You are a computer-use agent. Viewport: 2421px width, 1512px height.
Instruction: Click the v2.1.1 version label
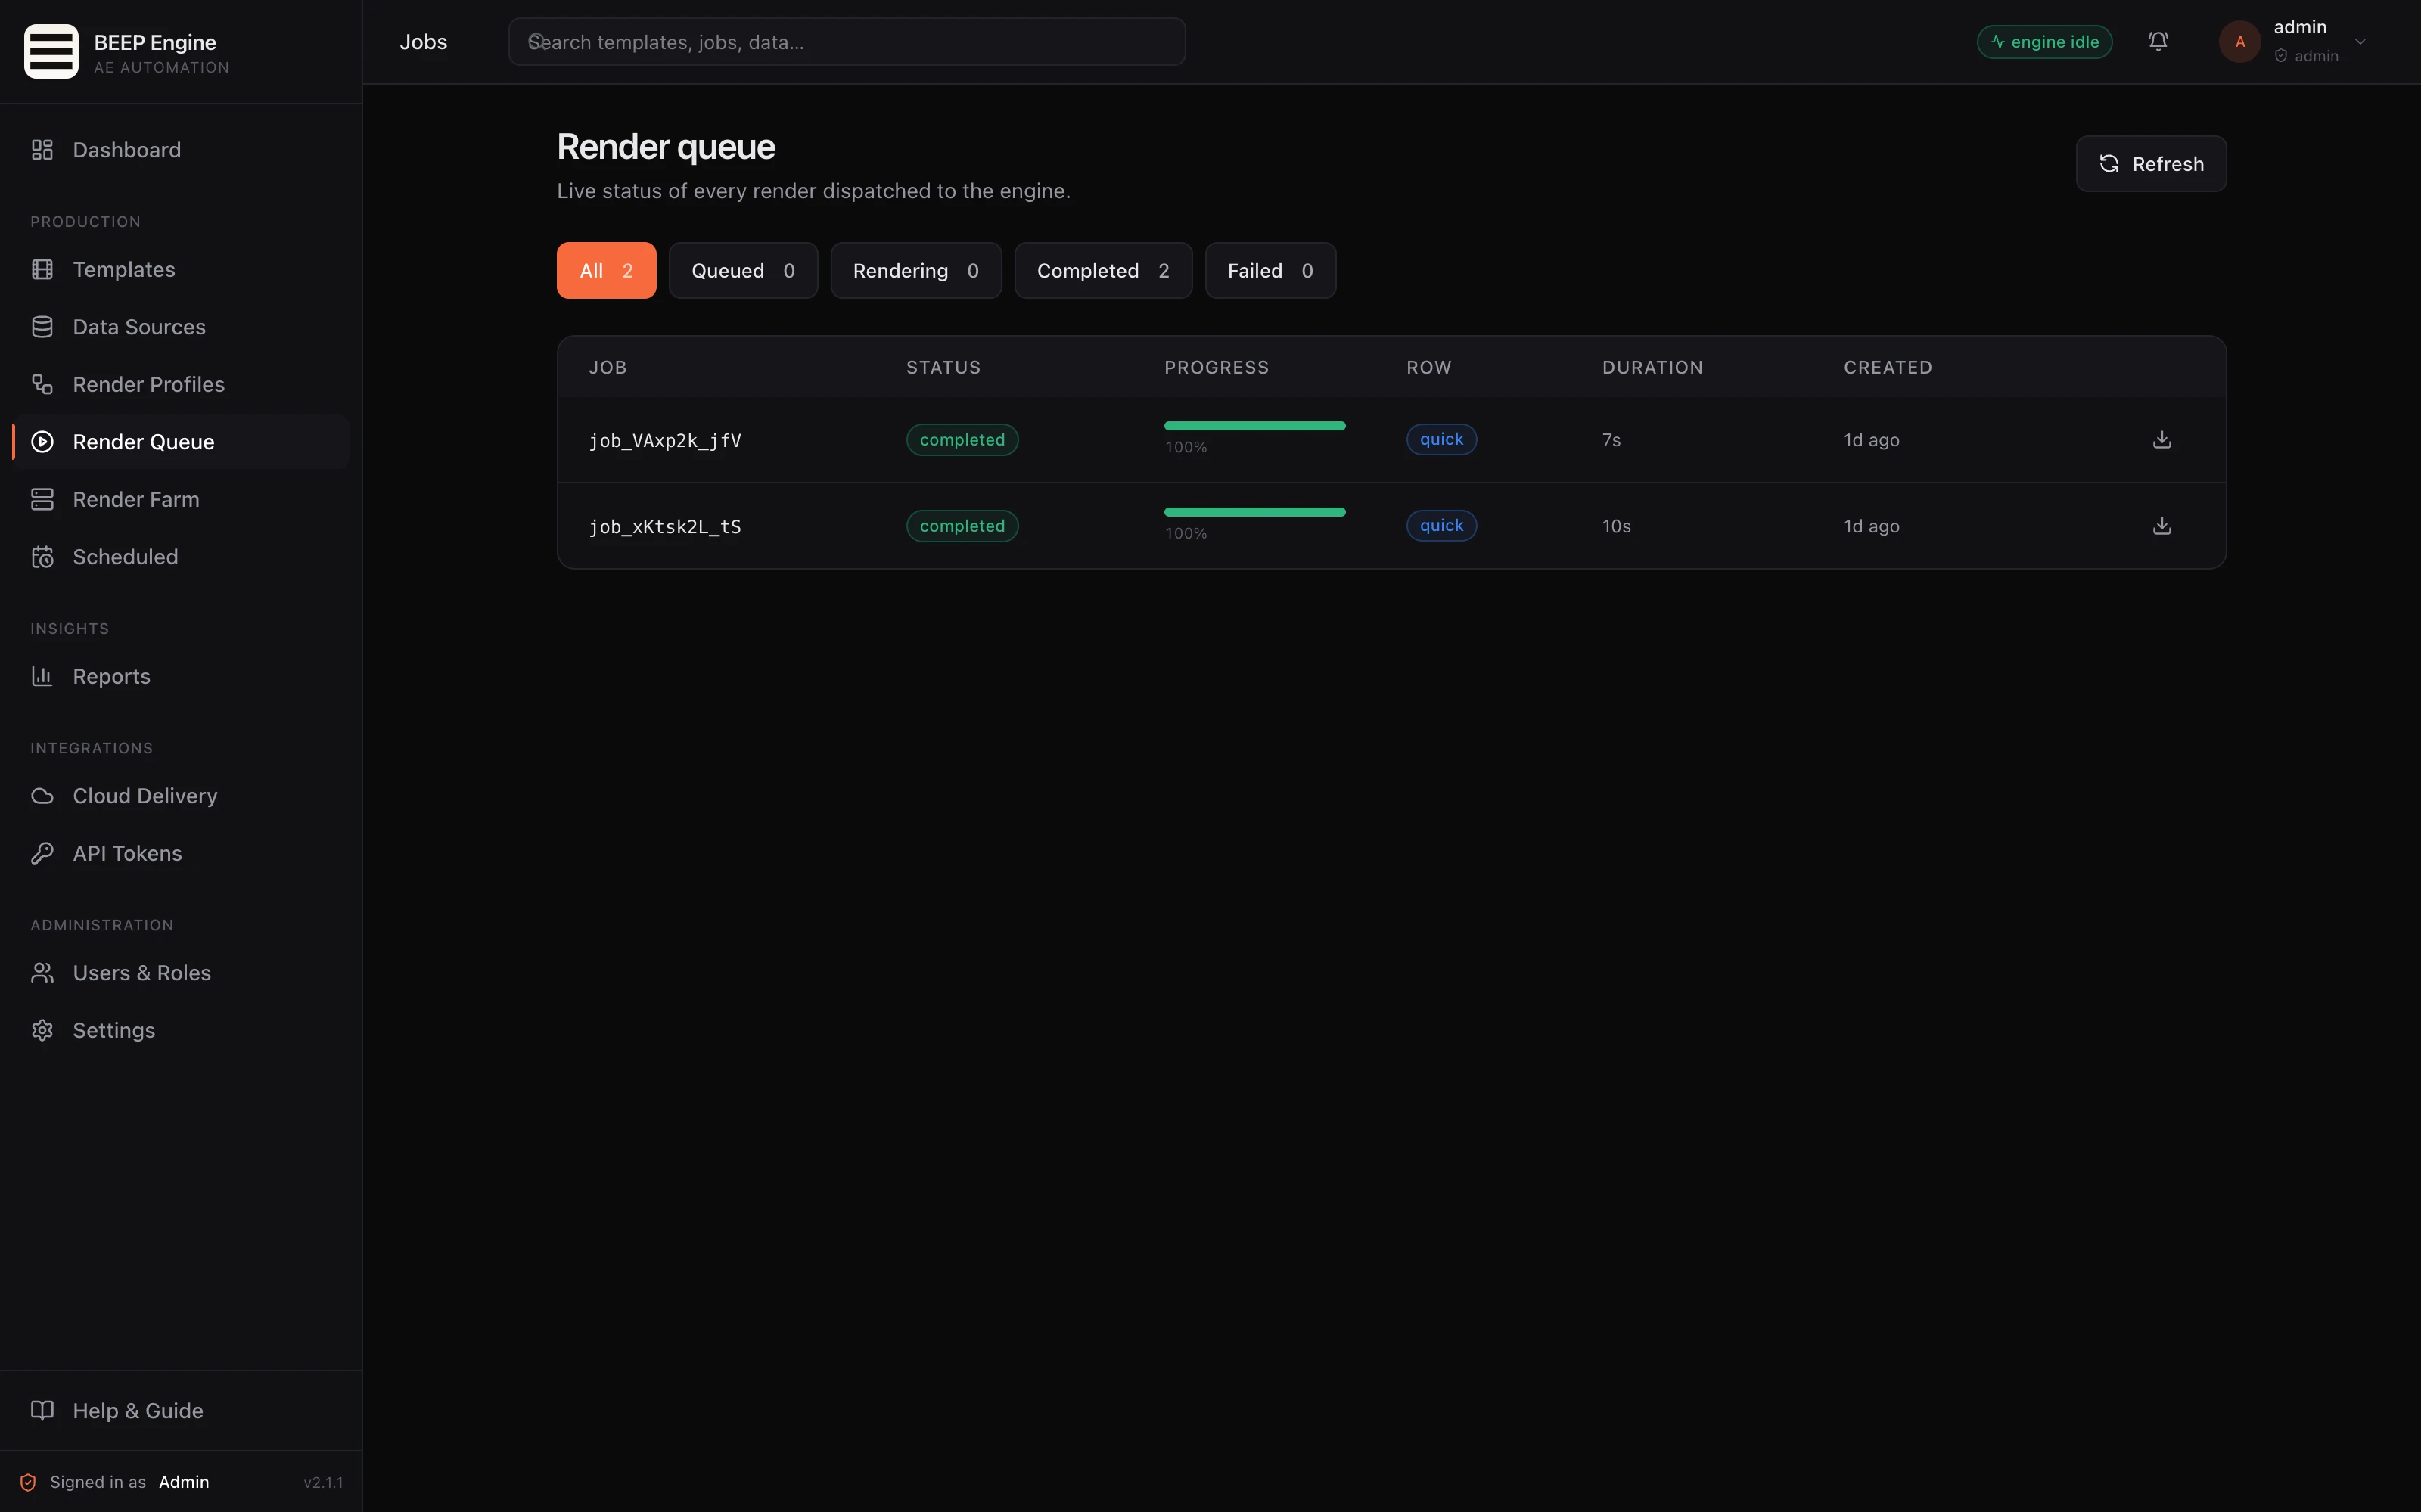pos(323,1483)
